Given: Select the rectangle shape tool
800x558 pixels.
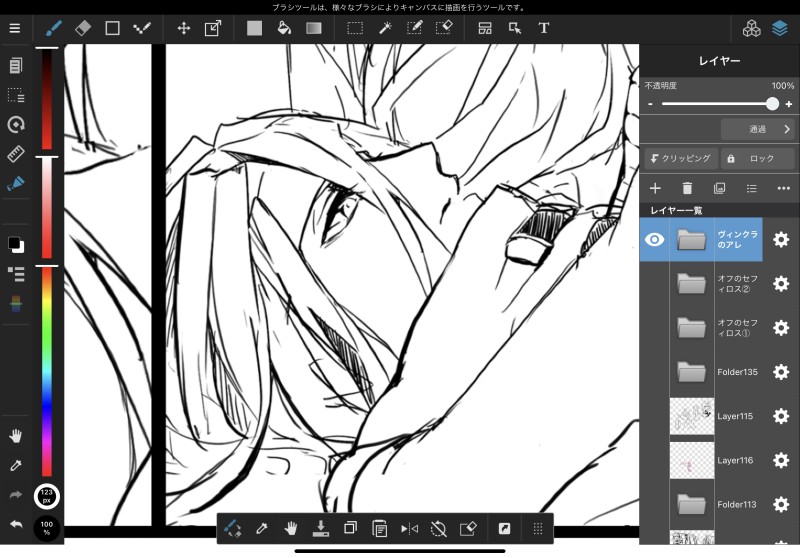Looking at the screenshot, I should (112, 28).
